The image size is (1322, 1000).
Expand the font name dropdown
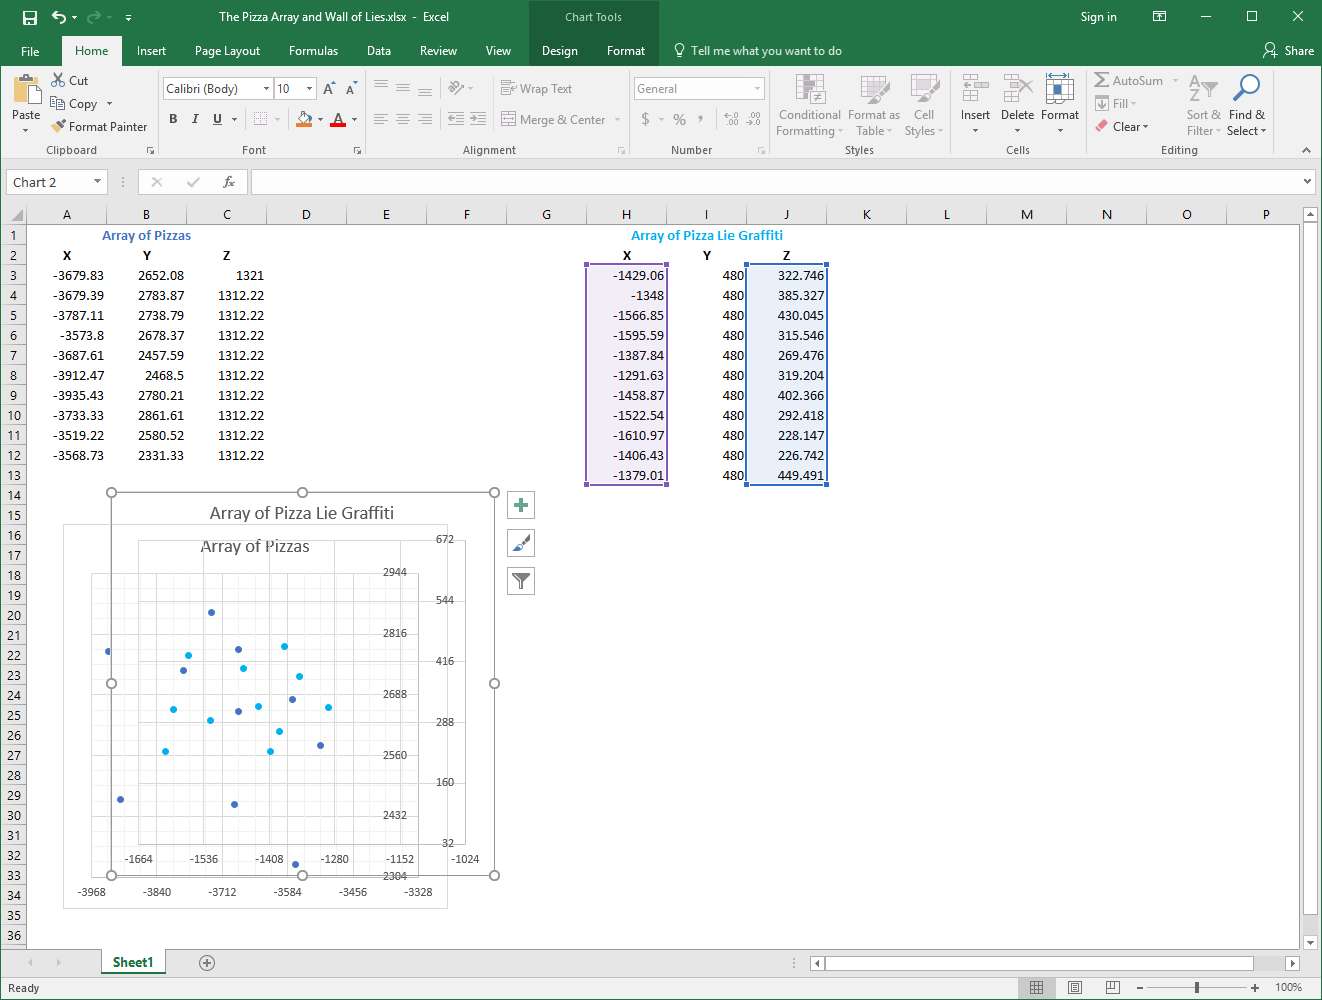point(266,89)
